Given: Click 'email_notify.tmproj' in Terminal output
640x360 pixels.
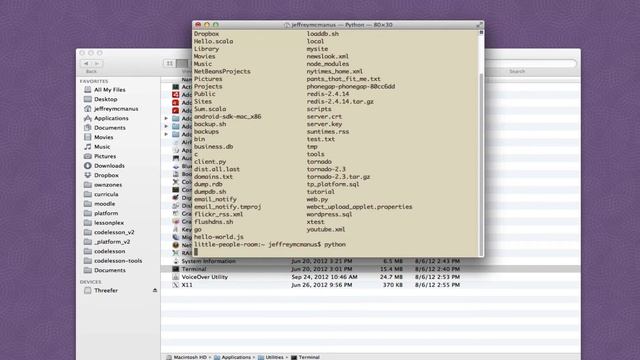Looking at the screenshot, I should pyautogui.click(x=227, y=207).
